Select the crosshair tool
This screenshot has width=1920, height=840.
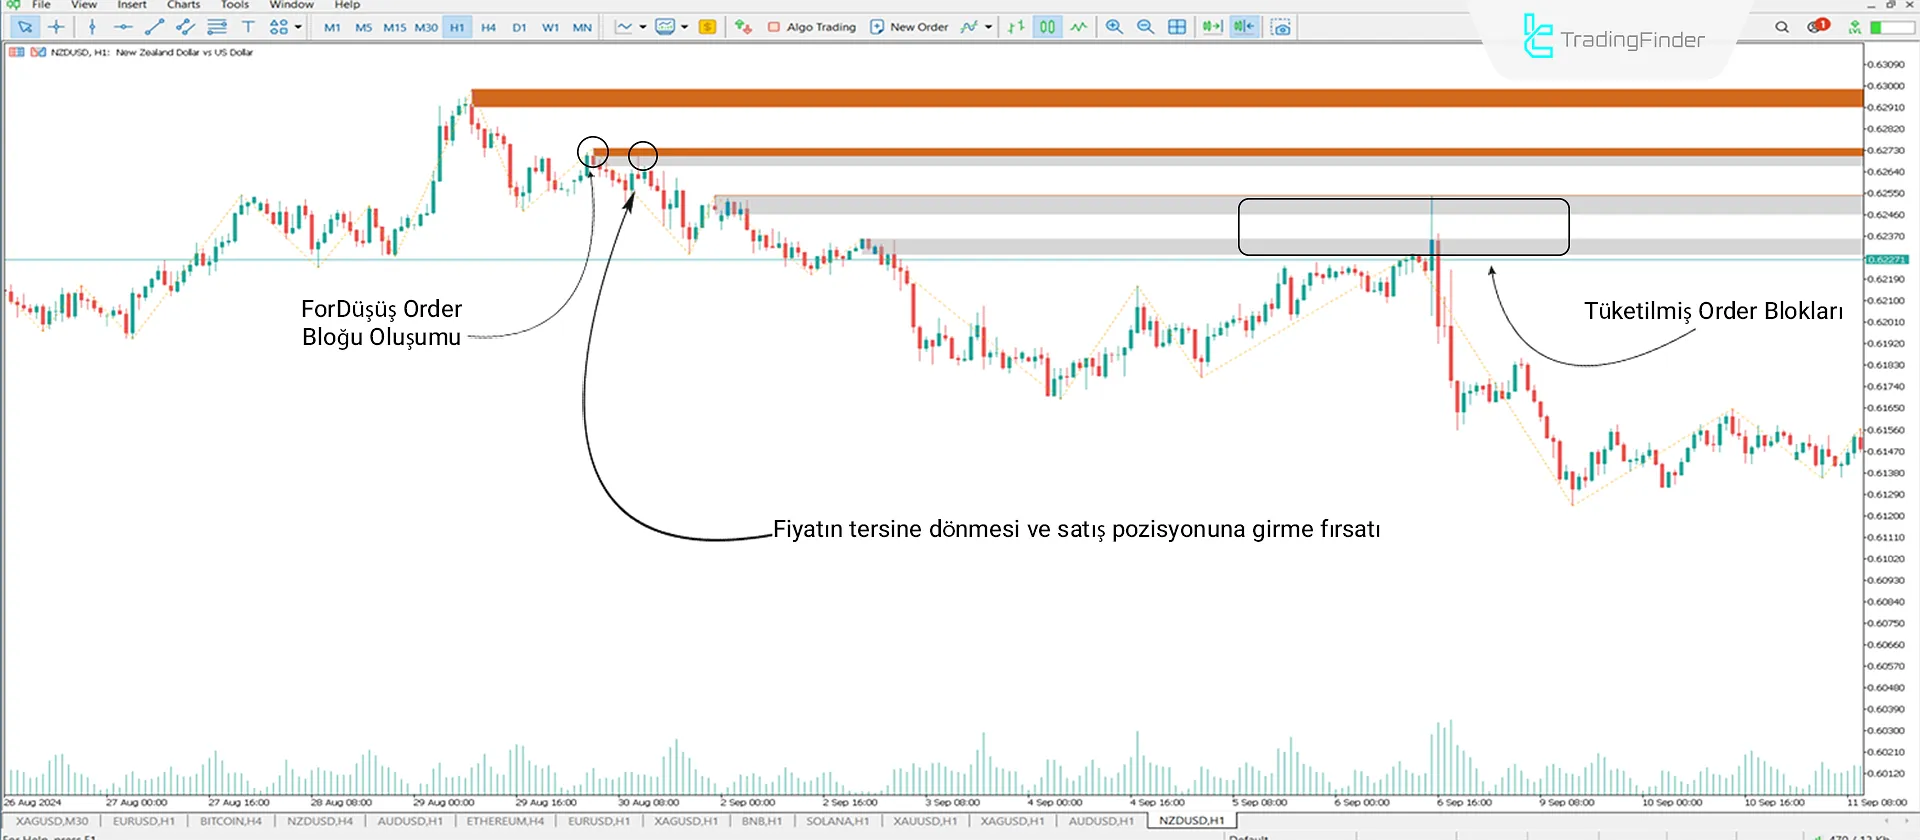pyautogui.click(x=56, y=27)
